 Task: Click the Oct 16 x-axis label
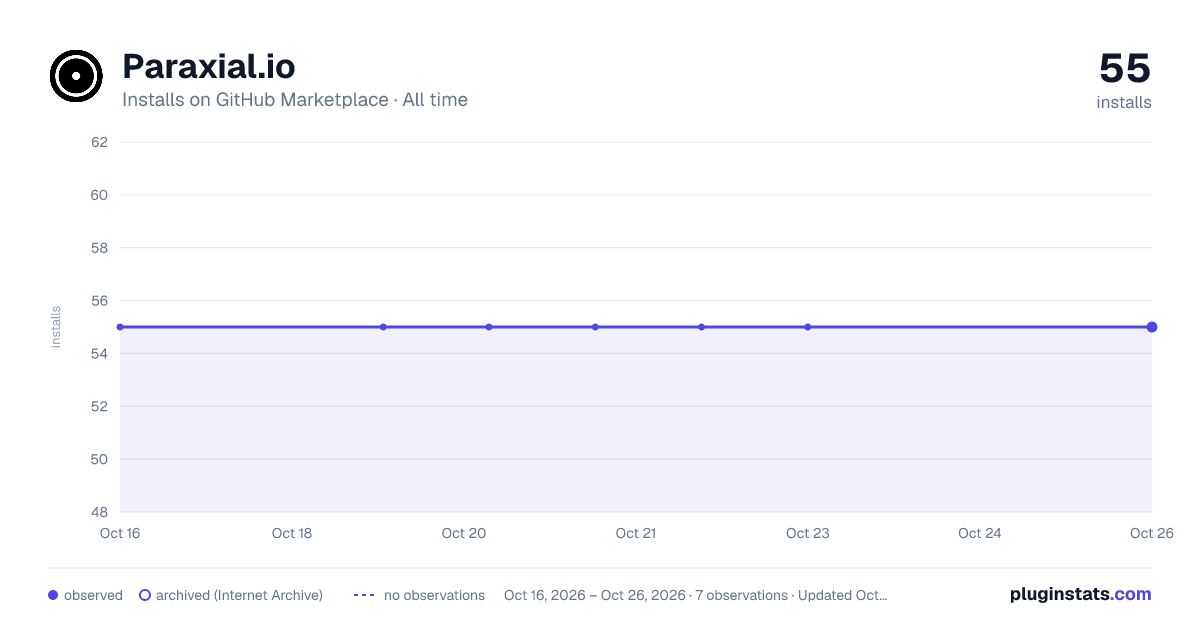[120, 533]
